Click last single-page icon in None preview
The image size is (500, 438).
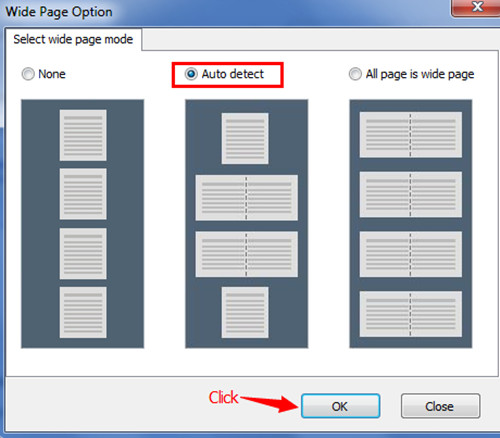[x=83, y=312]
